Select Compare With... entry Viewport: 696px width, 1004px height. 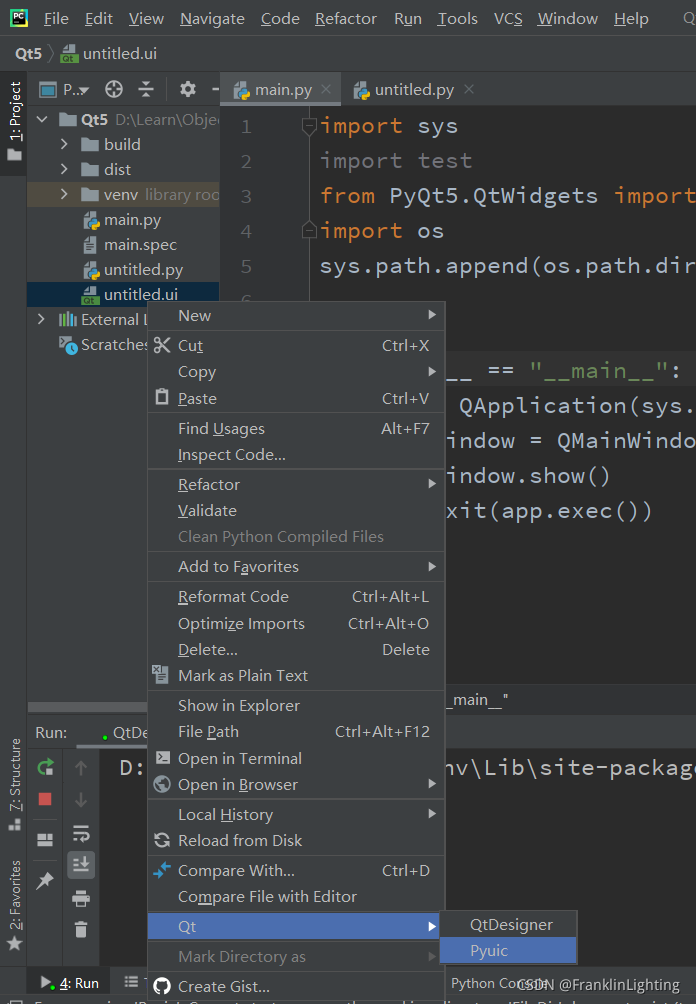click(x=296, y=871)
